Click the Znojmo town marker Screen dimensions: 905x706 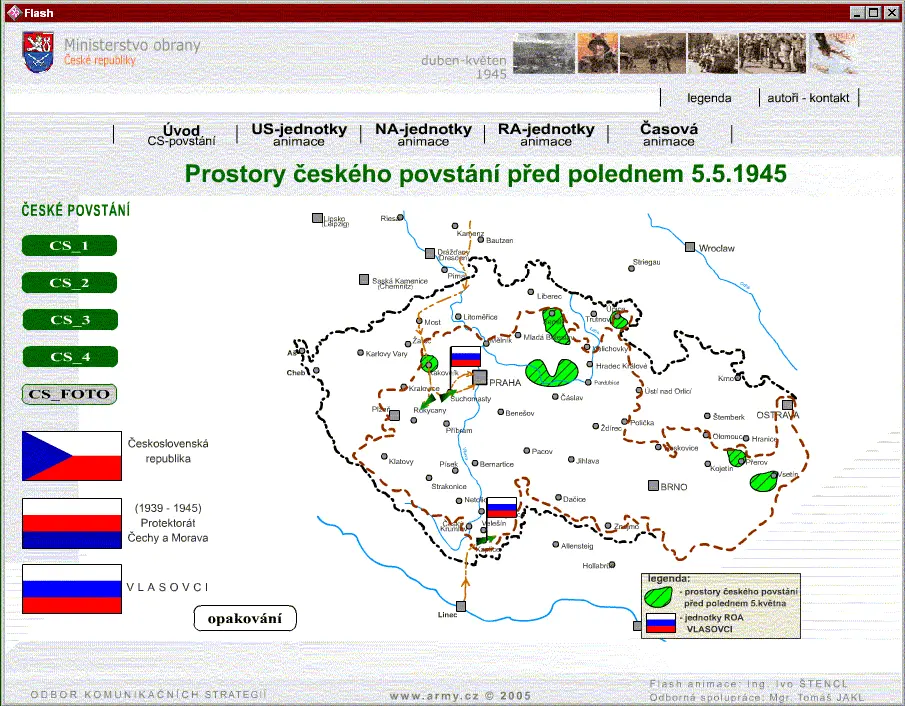click(x=608, y=526)
